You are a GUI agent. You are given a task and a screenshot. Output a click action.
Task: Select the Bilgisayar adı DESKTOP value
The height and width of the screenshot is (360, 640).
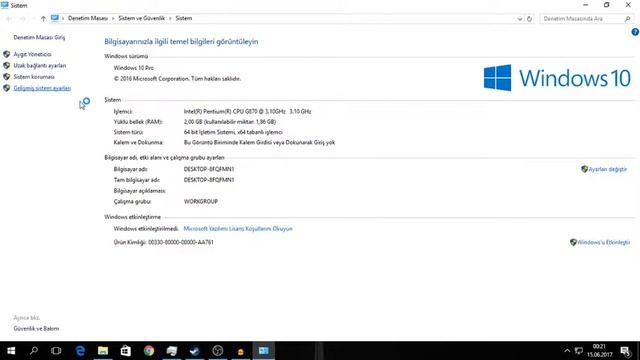coord(209,169)
